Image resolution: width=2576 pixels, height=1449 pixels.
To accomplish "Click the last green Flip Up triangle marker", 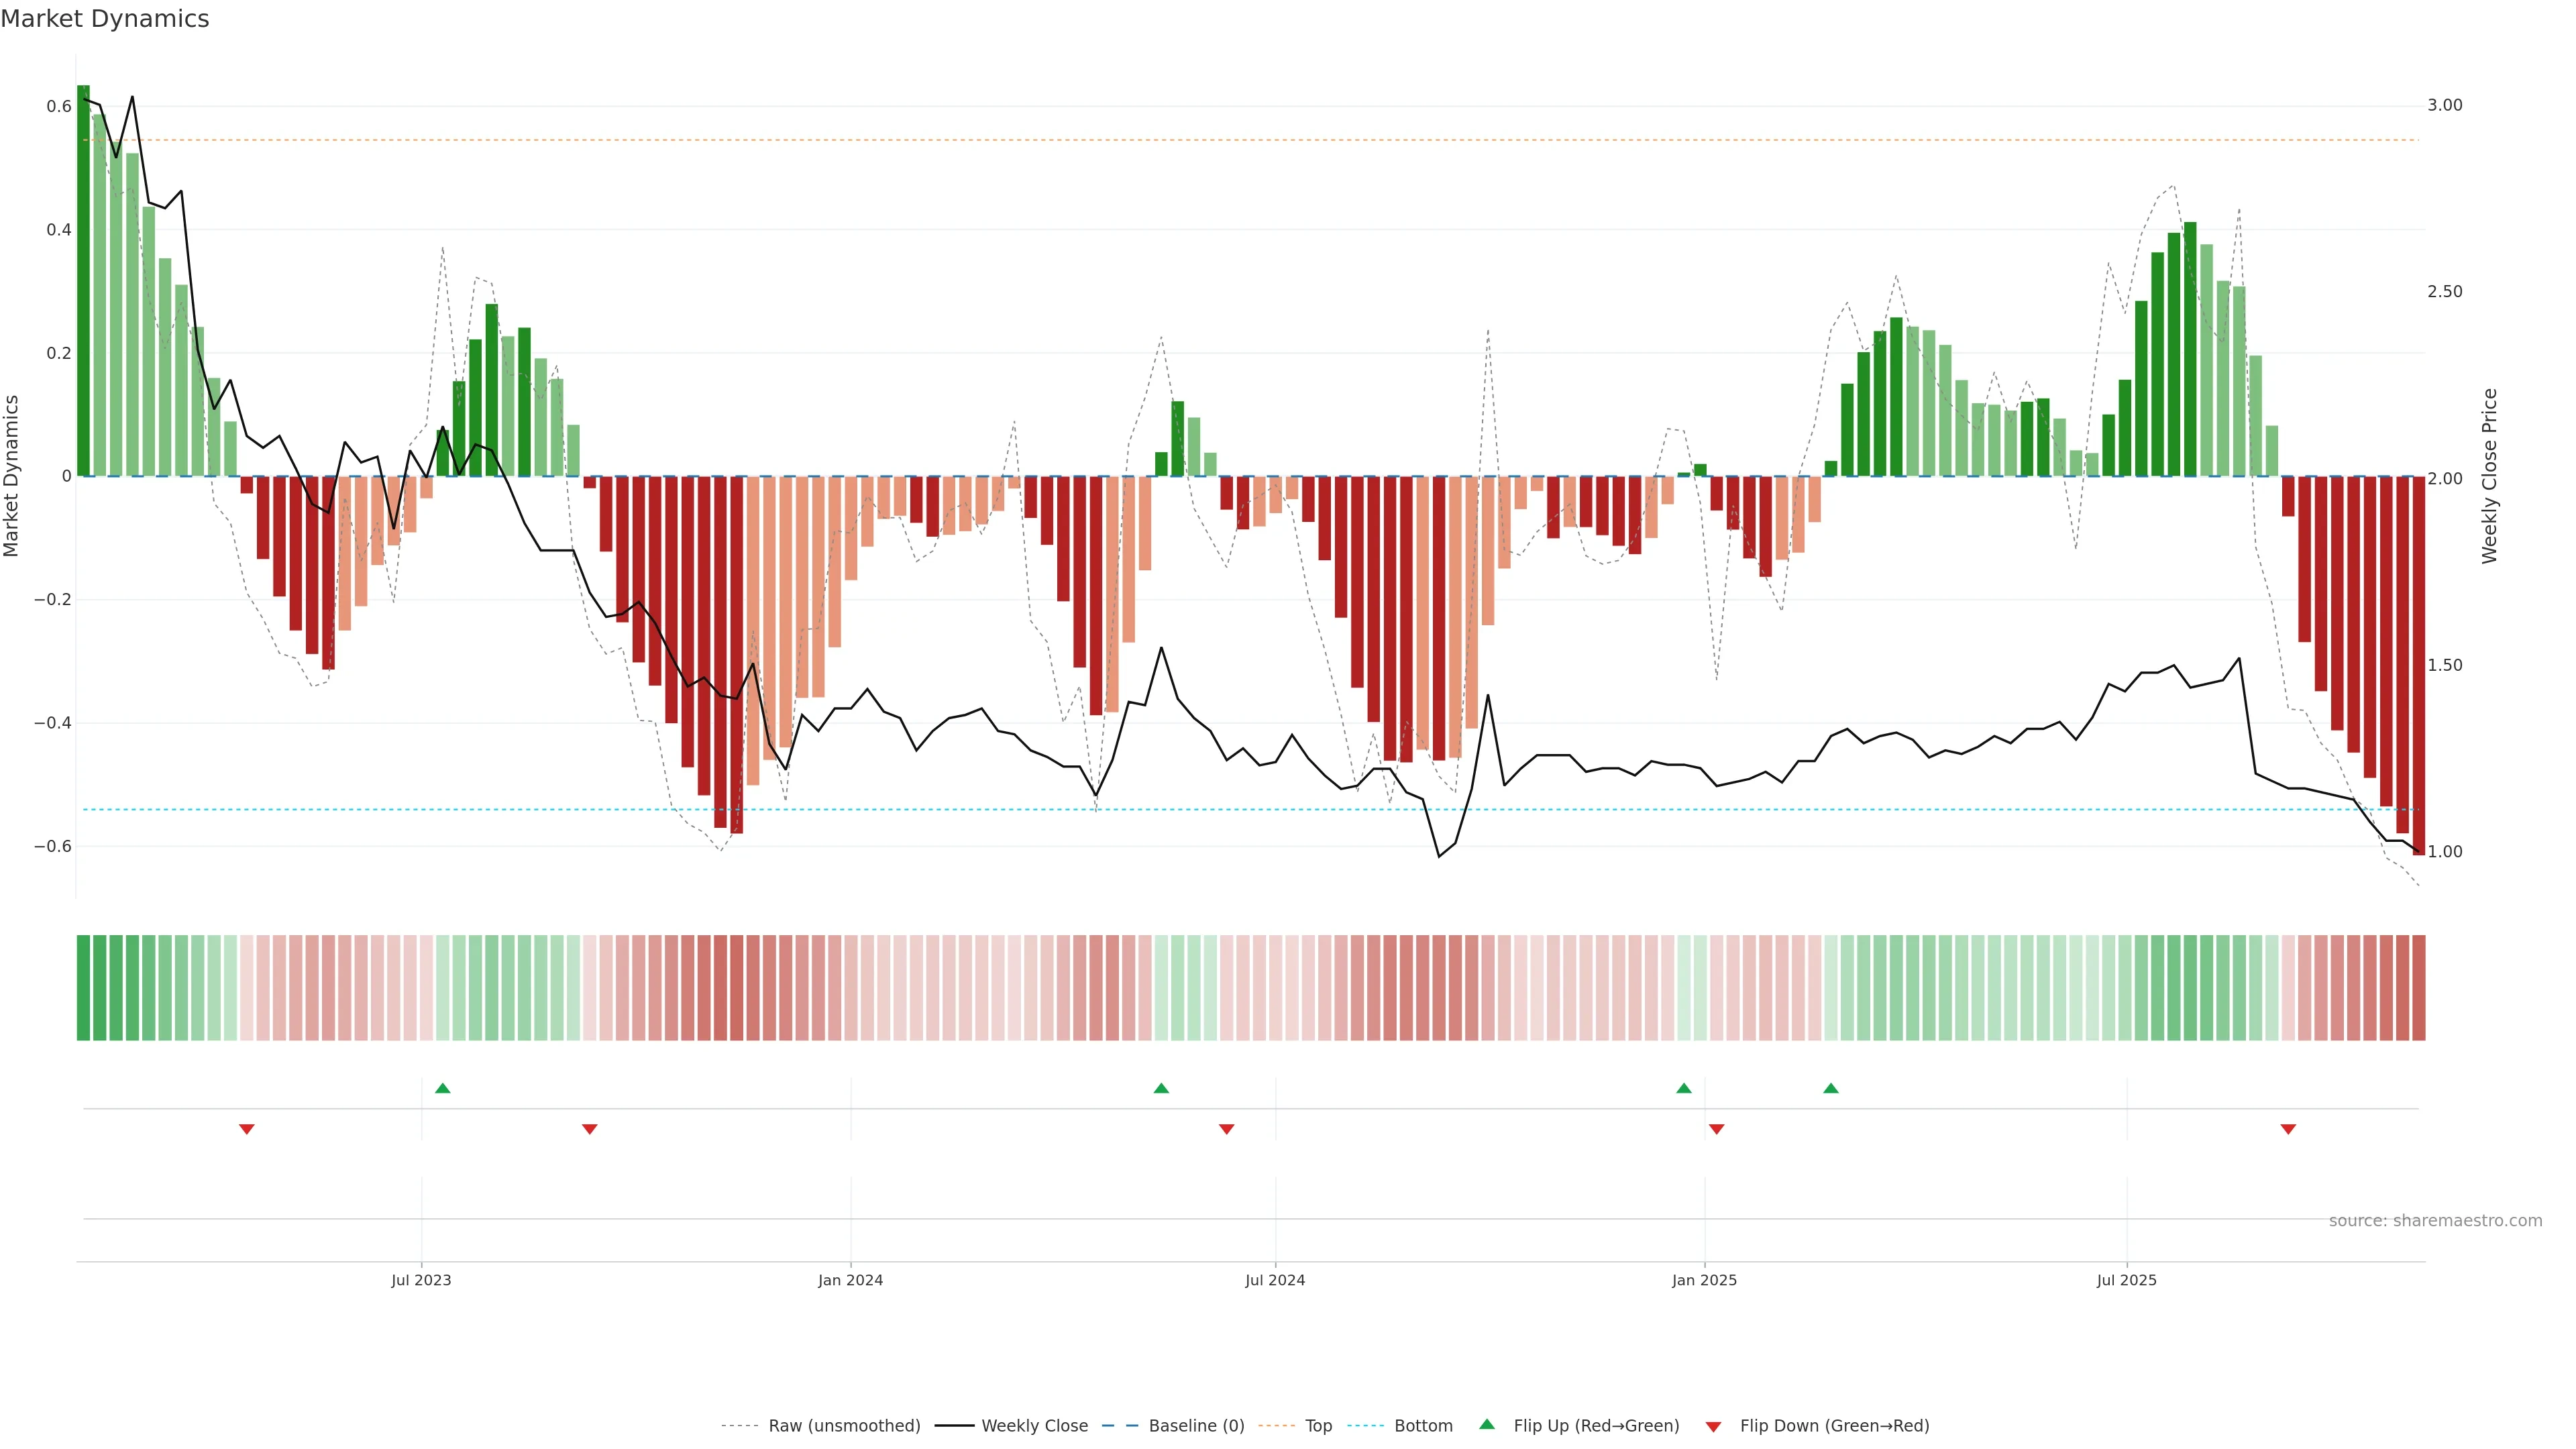I will 1831,1088.
